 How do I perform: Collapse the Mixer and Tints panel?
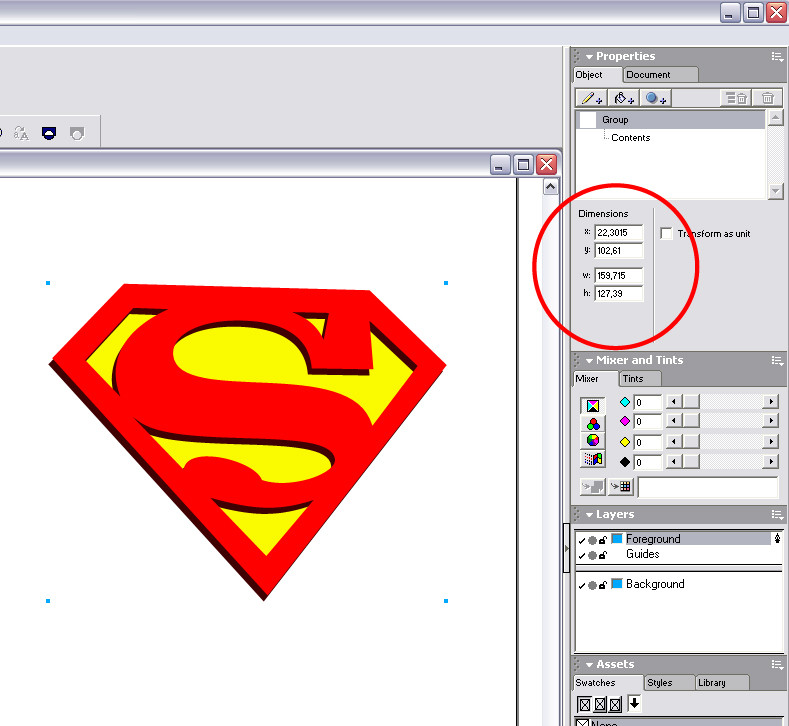(x=589, y=361)
